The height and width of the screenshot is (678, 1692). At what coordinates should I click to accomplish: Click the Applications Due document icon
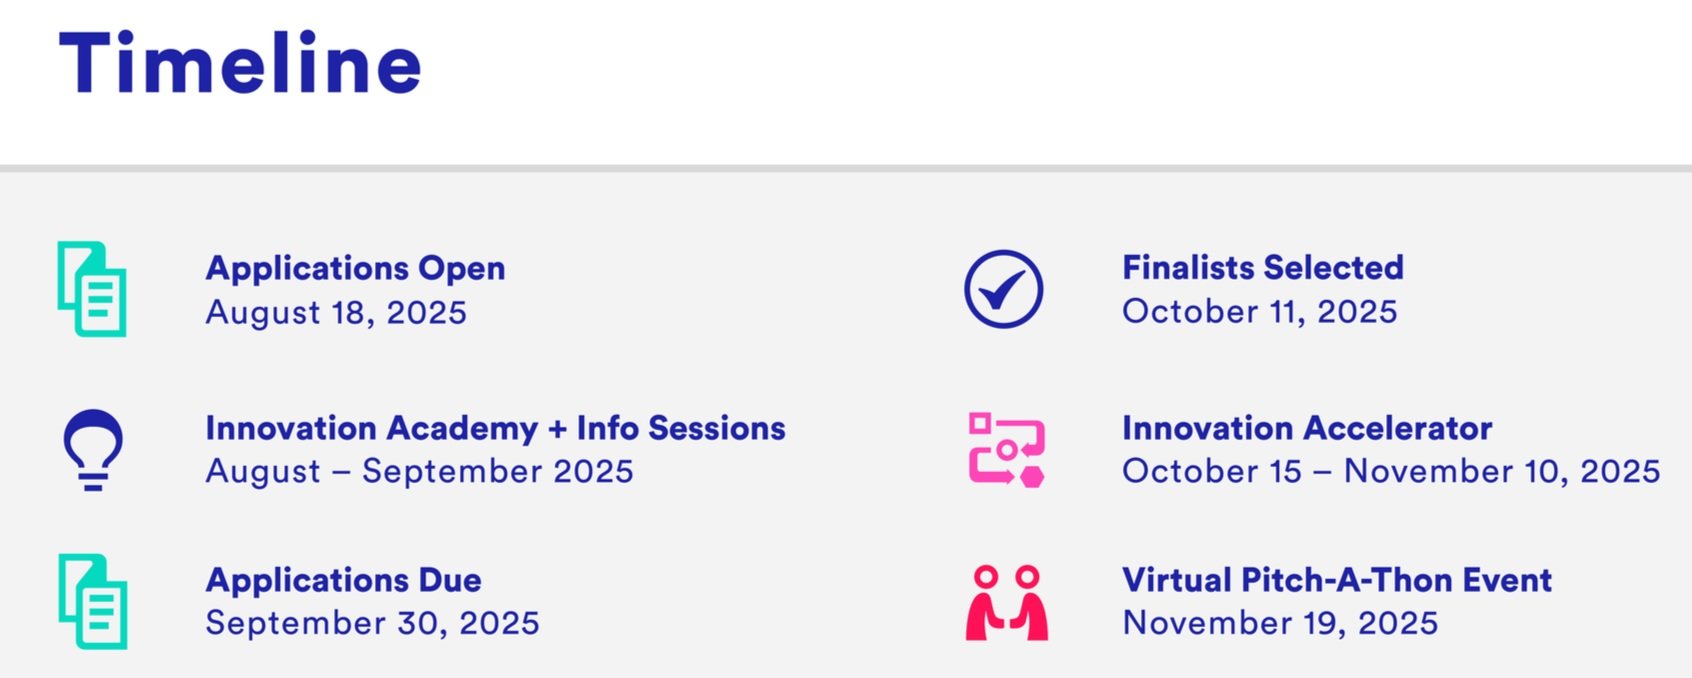pyautogui.click(x=92, y=601)
